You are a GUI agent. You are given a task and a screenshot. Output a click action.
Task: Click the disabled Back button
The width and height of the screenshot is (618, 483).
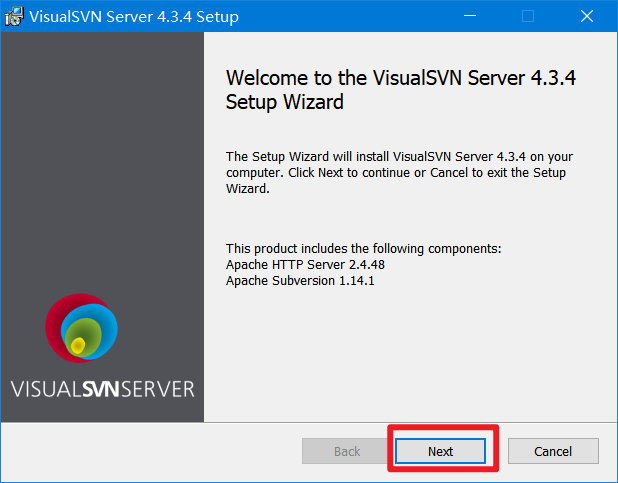(x=347, y=451)
